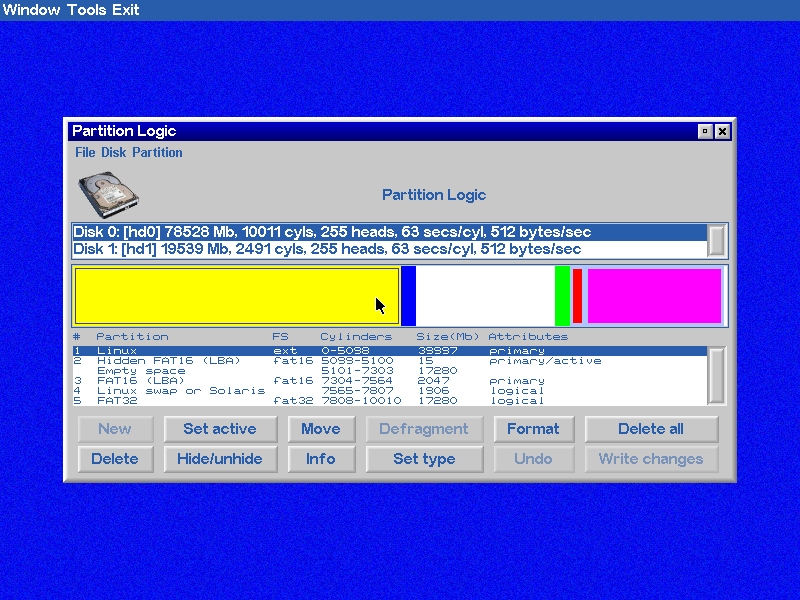Select partition row 4 Linux swap or Solaris
The image size is (800, 600).
[390, 391]
